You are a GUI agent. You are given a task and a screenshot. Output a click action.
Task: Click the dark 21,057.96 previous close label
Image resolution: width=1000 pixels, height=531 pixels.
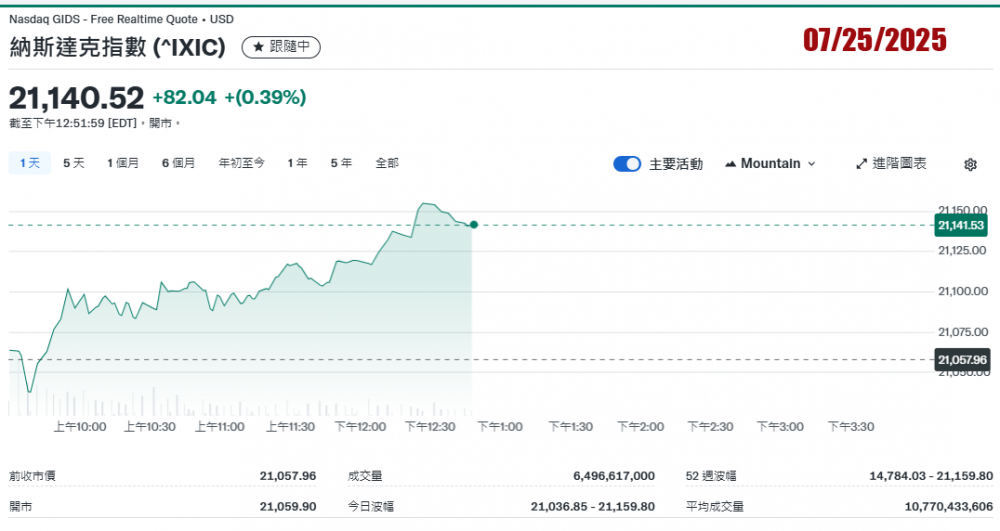pos(961,359)
